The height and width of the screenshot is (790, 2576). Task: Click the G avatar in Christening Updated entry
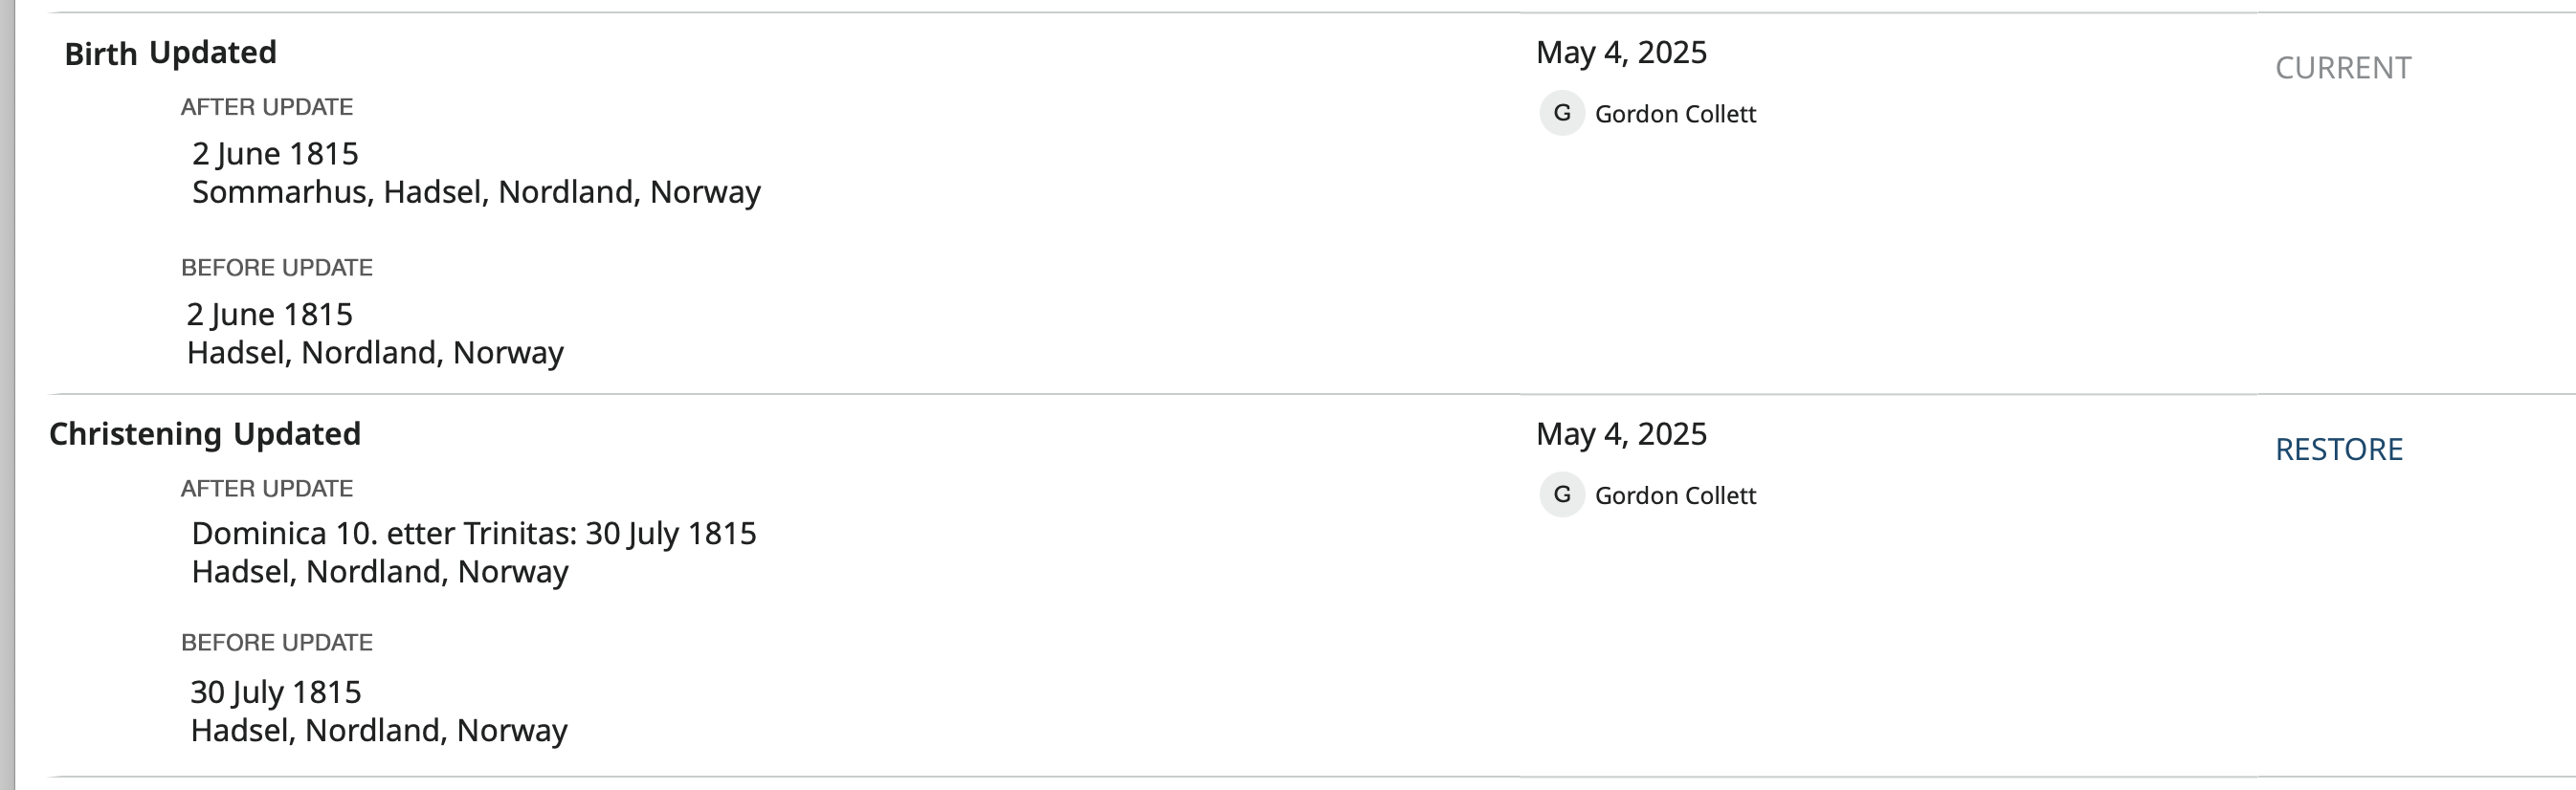1561,495
